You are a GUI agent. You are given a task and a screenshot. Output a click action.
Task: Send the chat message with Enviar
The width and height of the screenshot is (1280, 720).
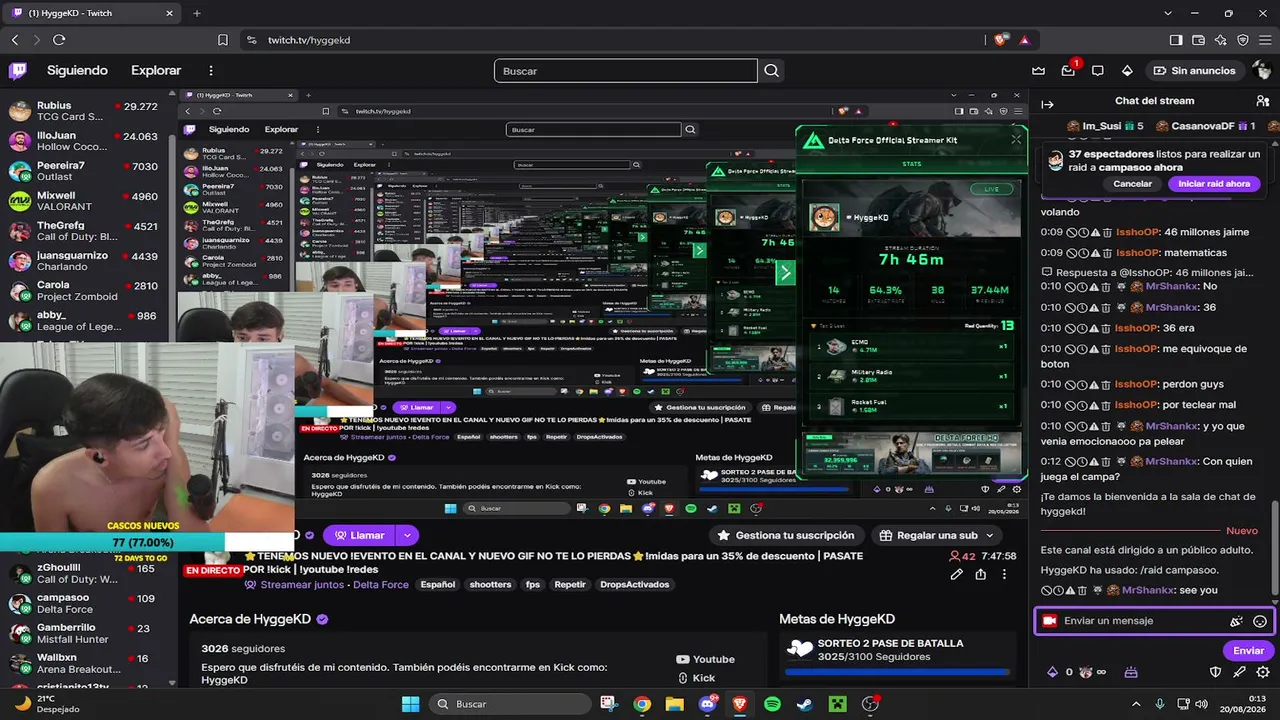[1248, 650]
